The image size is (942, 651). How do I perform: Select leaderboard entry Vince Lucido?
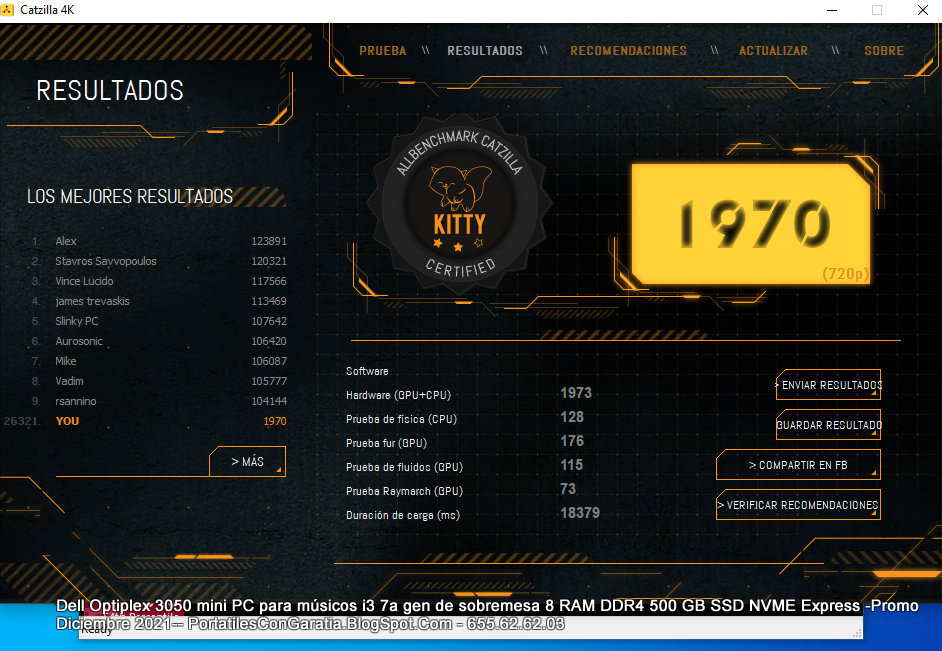[x=159, y=281]
